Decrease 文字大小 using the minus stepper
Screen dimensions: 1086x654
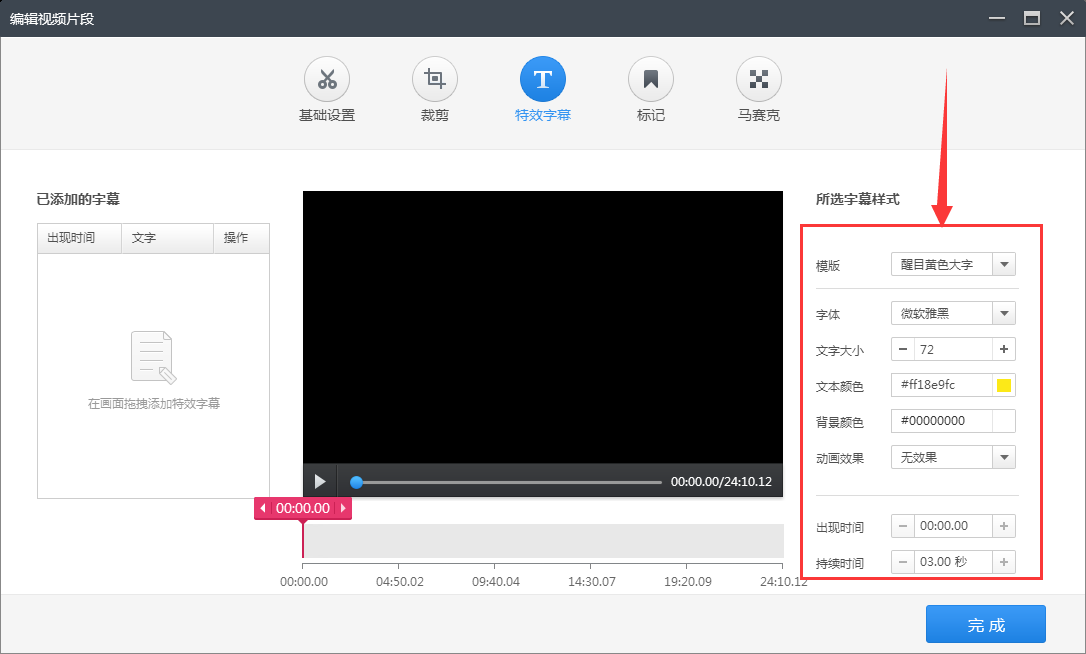(x=901, y=349)
